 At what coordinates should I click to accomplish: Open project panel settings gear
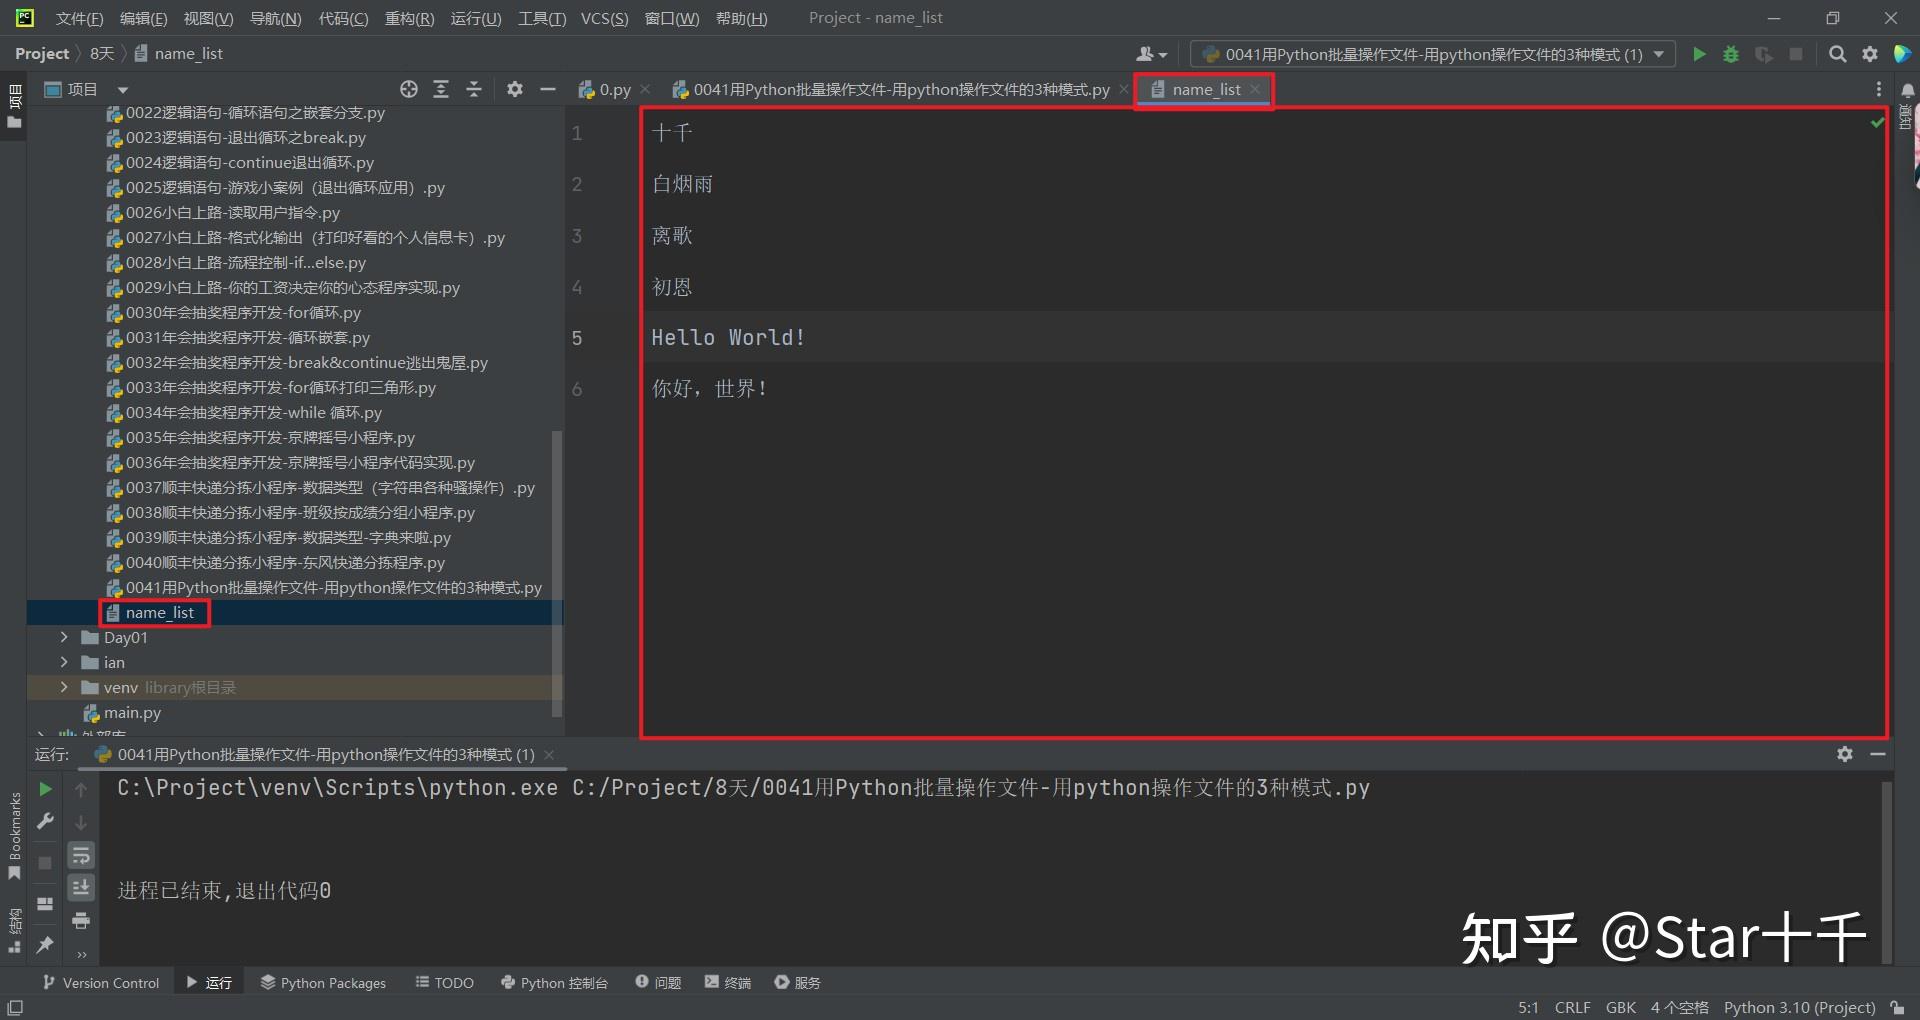click(x=515, y=89)
